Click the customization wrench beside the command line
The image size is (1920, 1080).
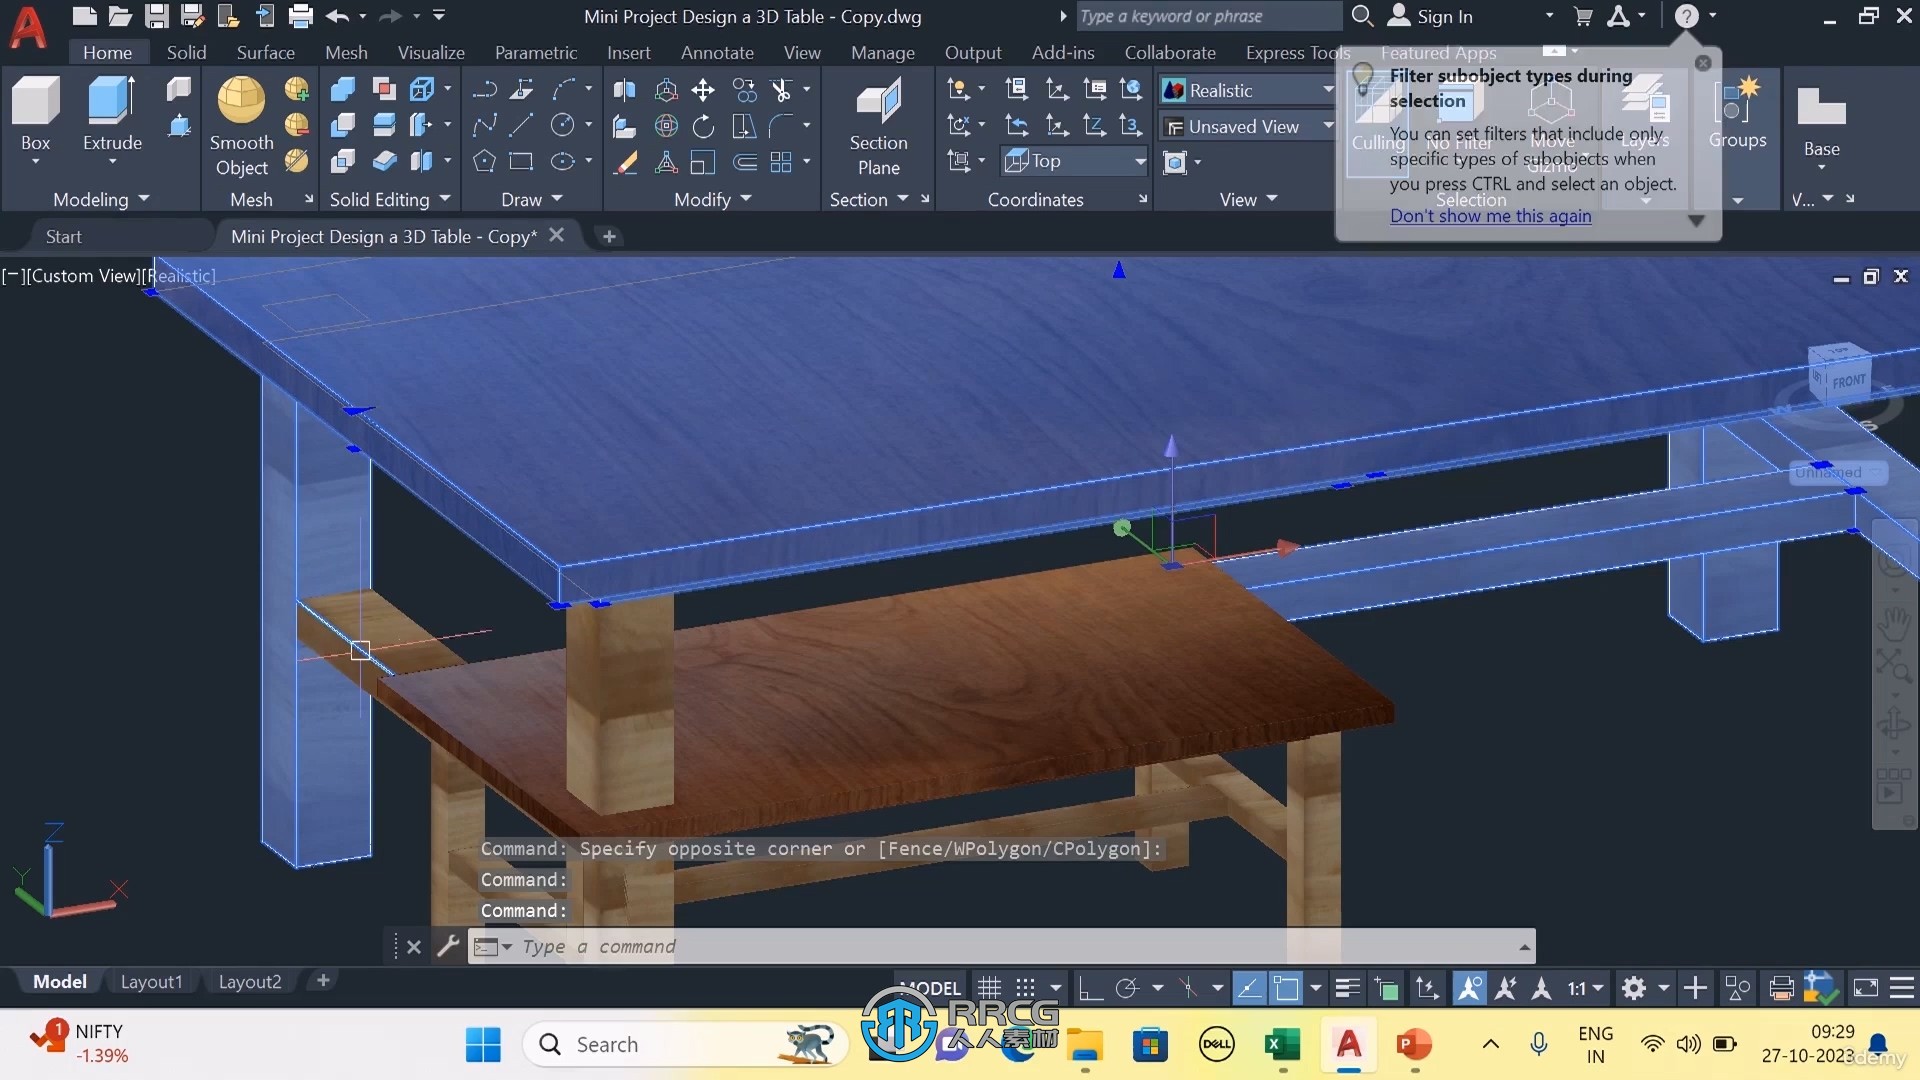[x=448, y=946]
